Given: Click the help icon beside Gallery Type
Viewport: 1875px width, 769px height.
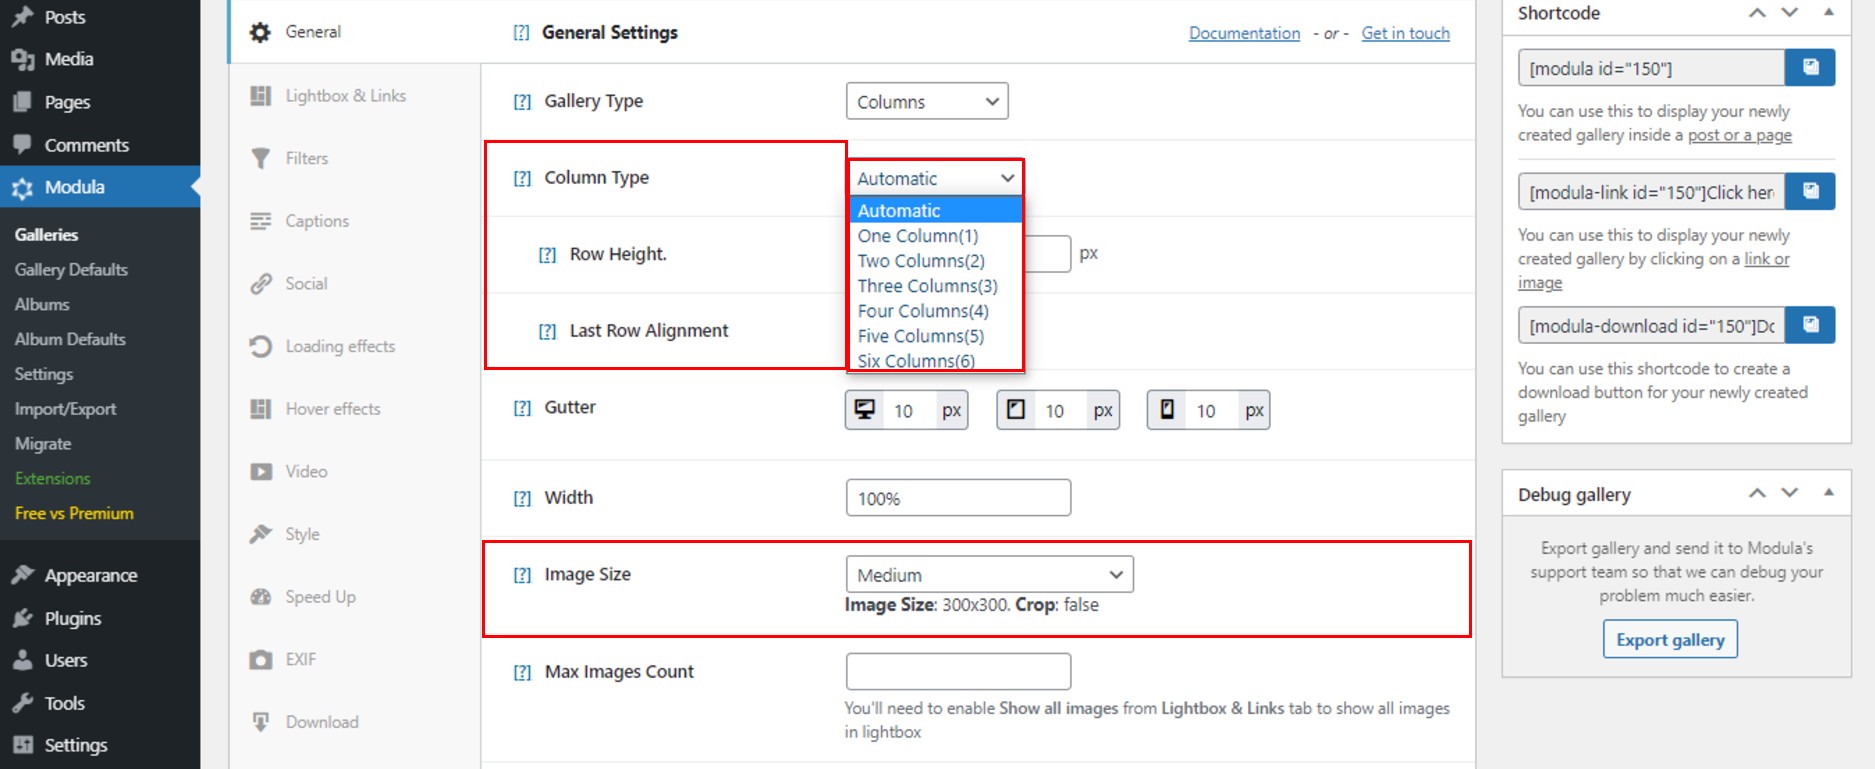Looking at the screenshot, I should (x=521, y=100).
